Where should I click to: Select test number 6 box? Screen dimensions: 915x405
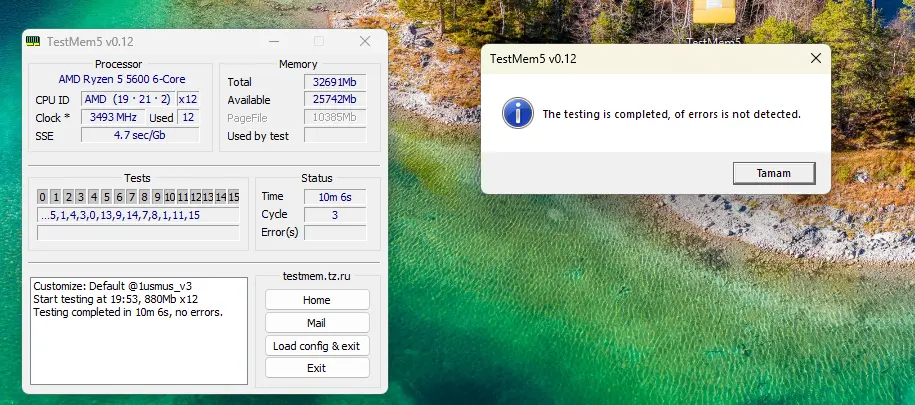click(x=119, y=197)
